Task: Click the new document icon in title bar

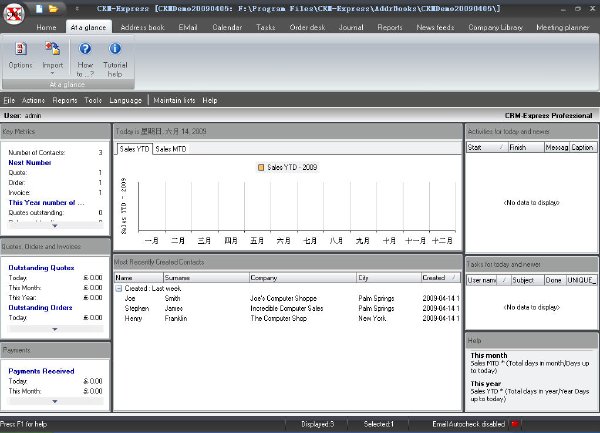Action: click(39, 8)
